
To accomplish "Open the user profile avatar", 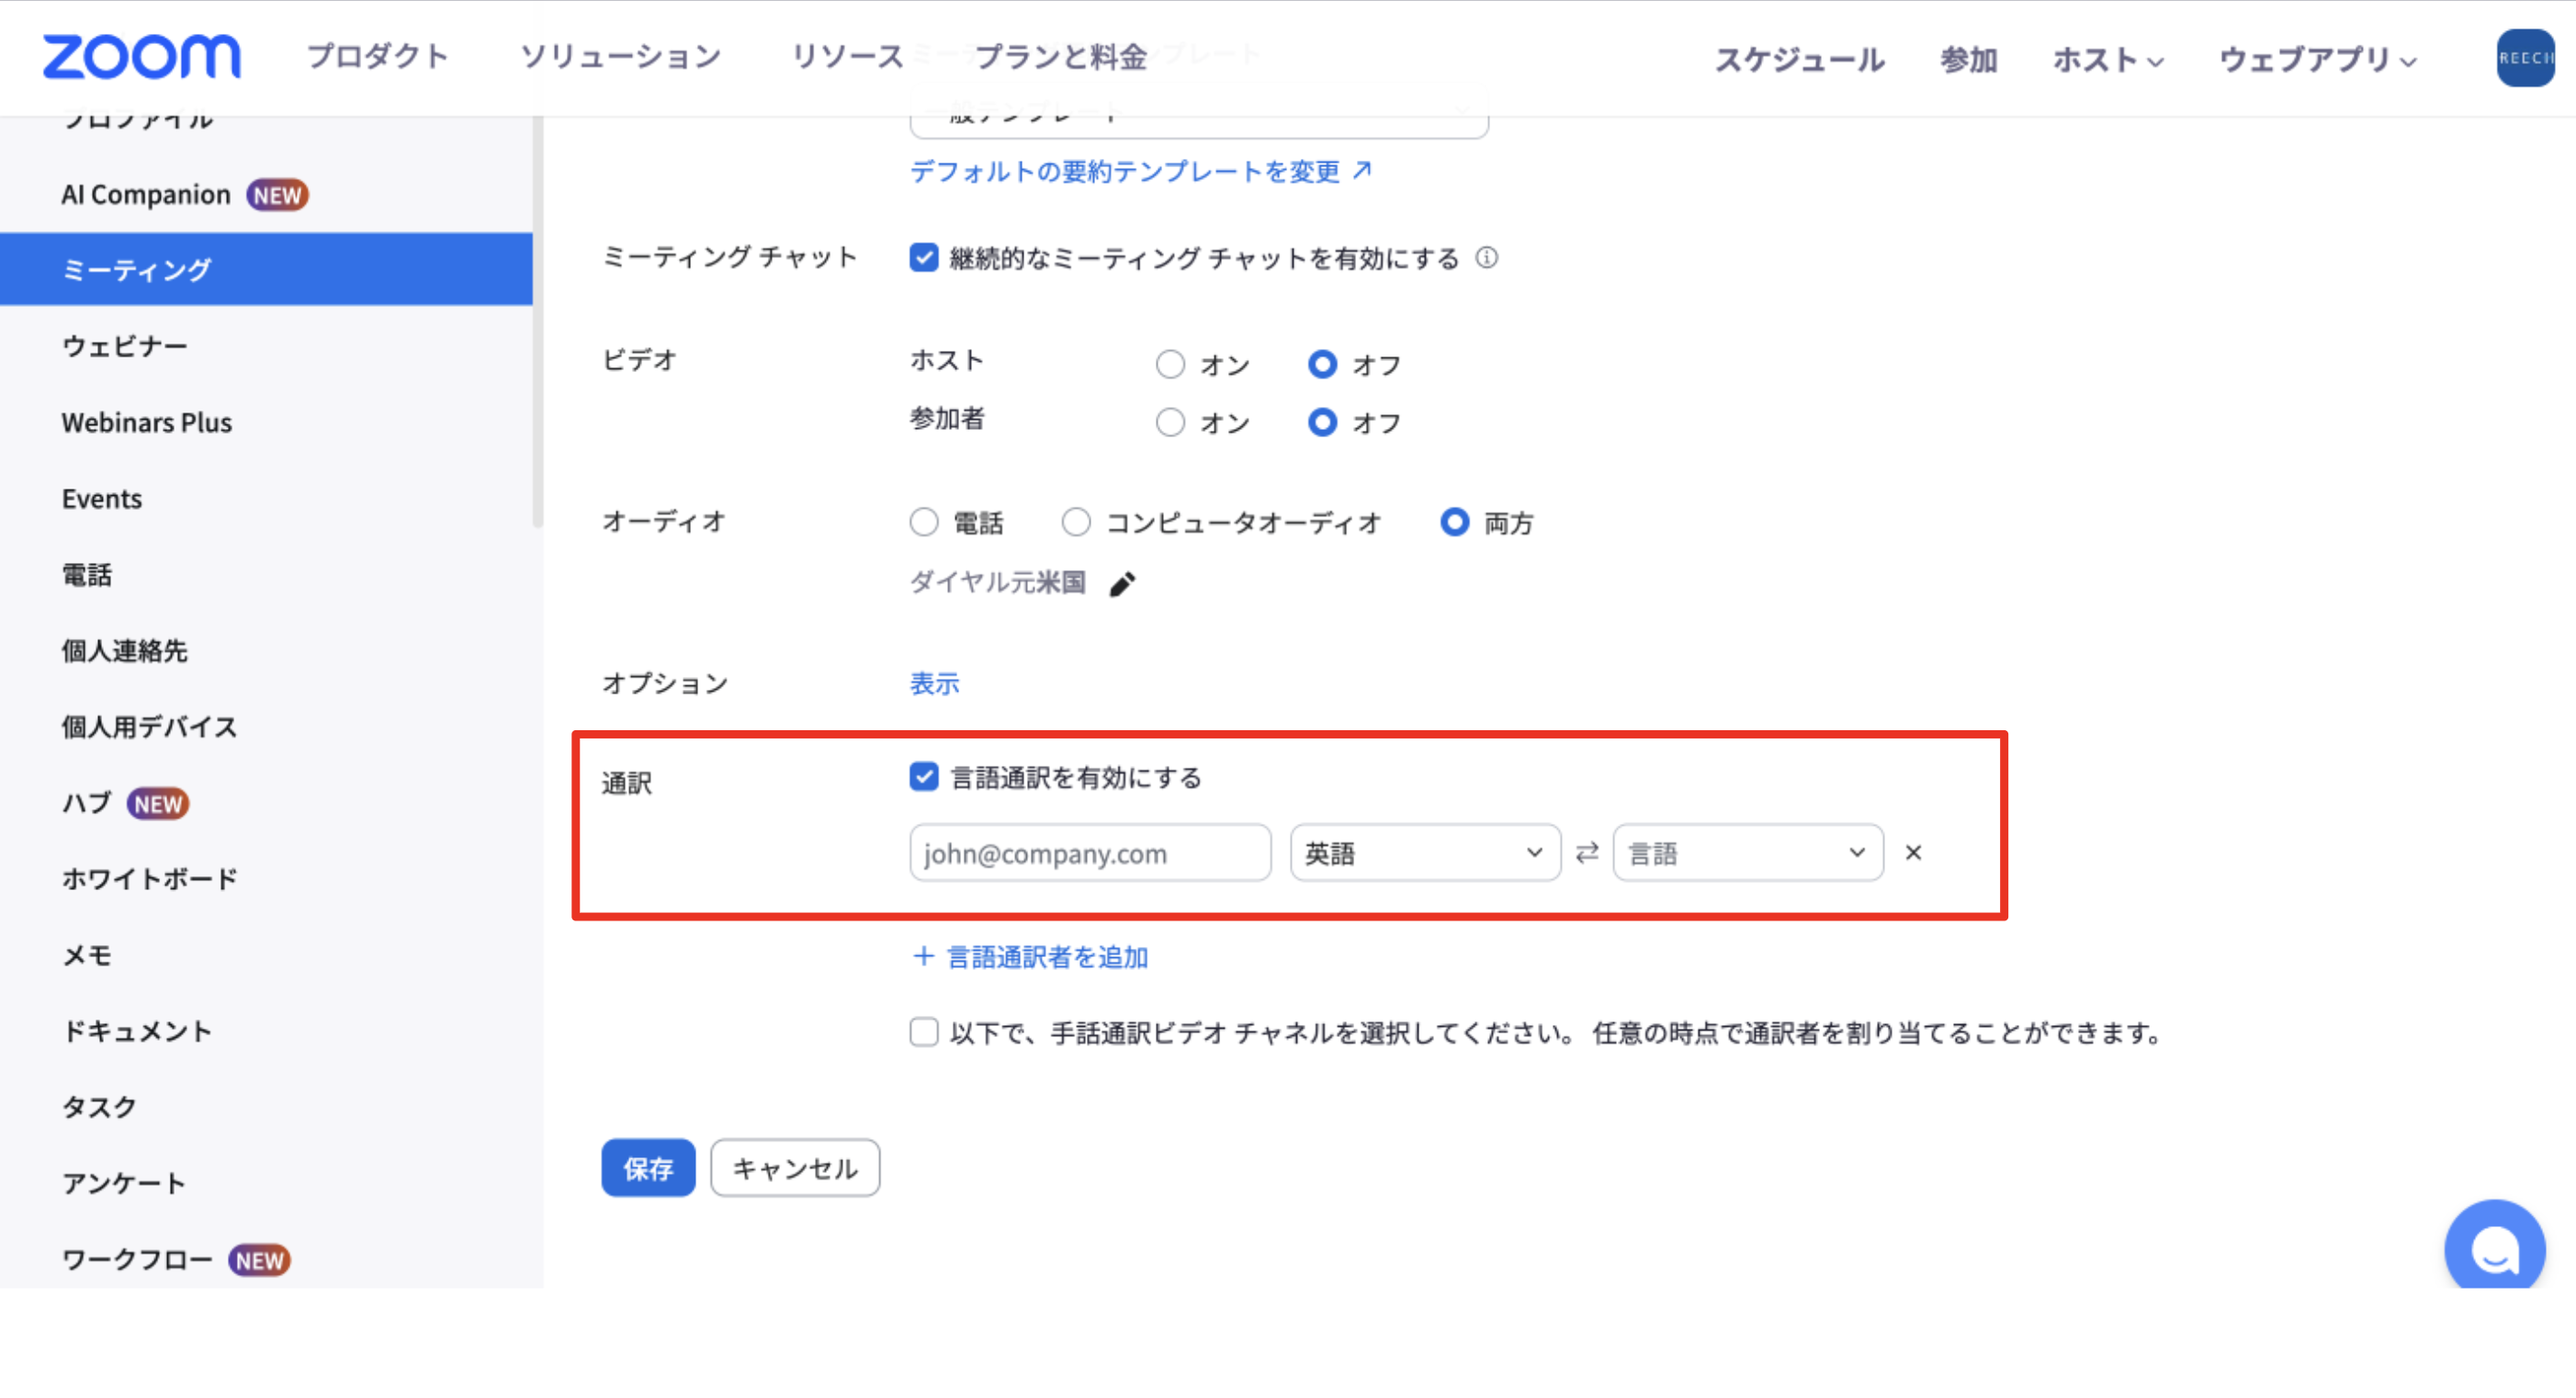I will pos(2524,58).
